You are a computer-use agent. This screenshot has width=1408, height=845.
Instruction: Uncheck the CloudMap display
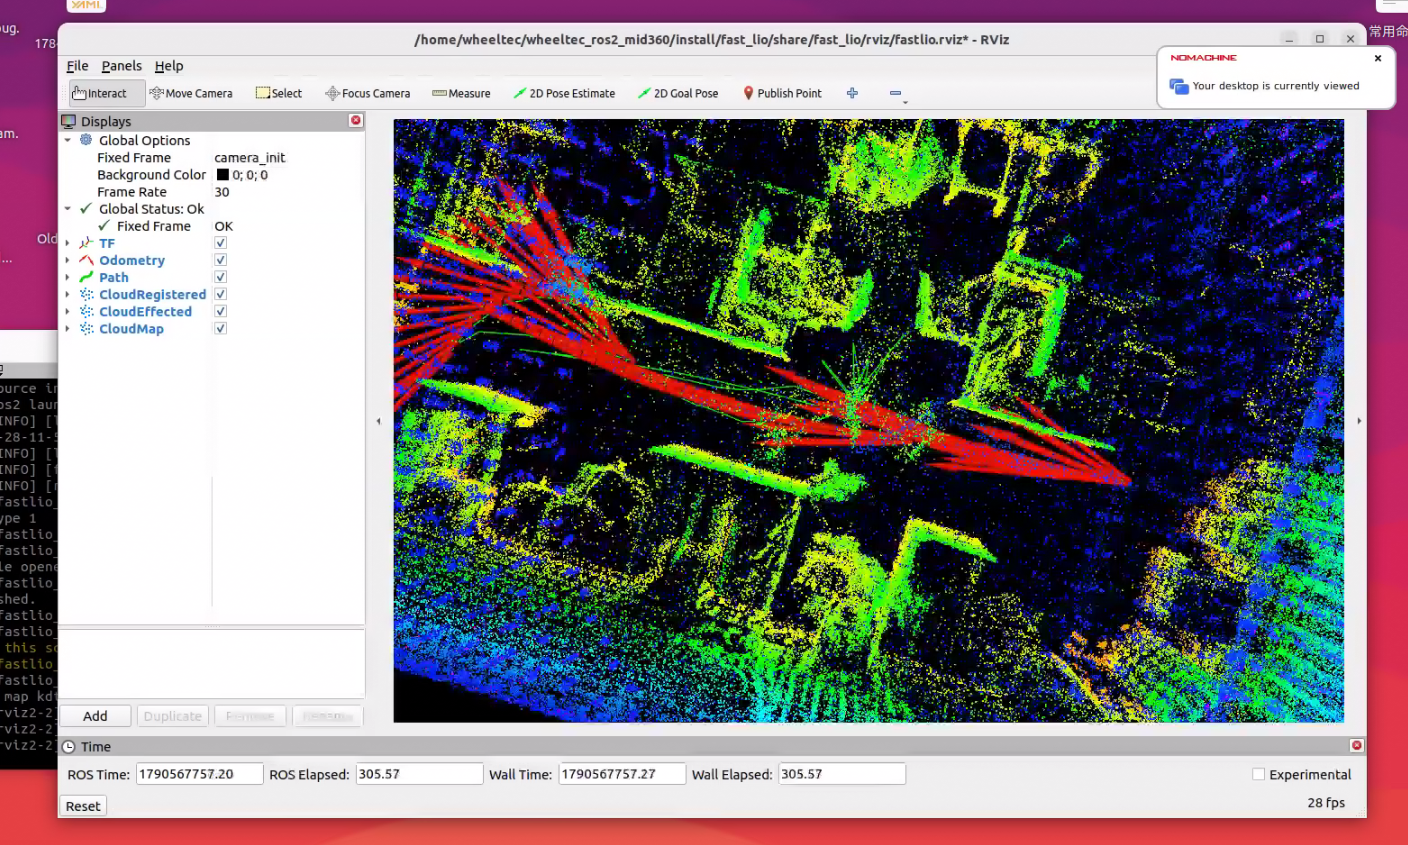point(220,328)
